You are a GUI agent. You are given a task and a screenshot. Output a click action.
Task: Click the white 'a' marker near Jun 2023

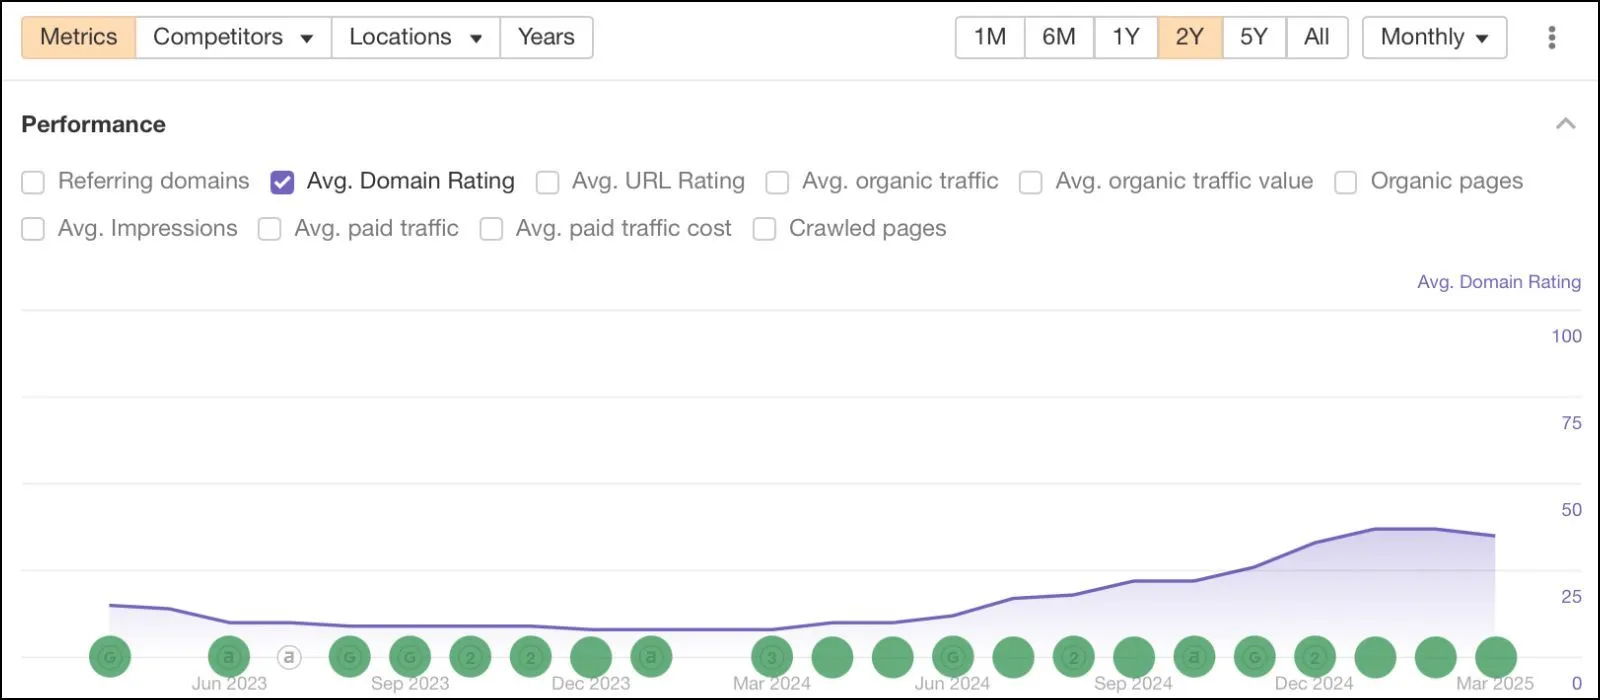289,657
